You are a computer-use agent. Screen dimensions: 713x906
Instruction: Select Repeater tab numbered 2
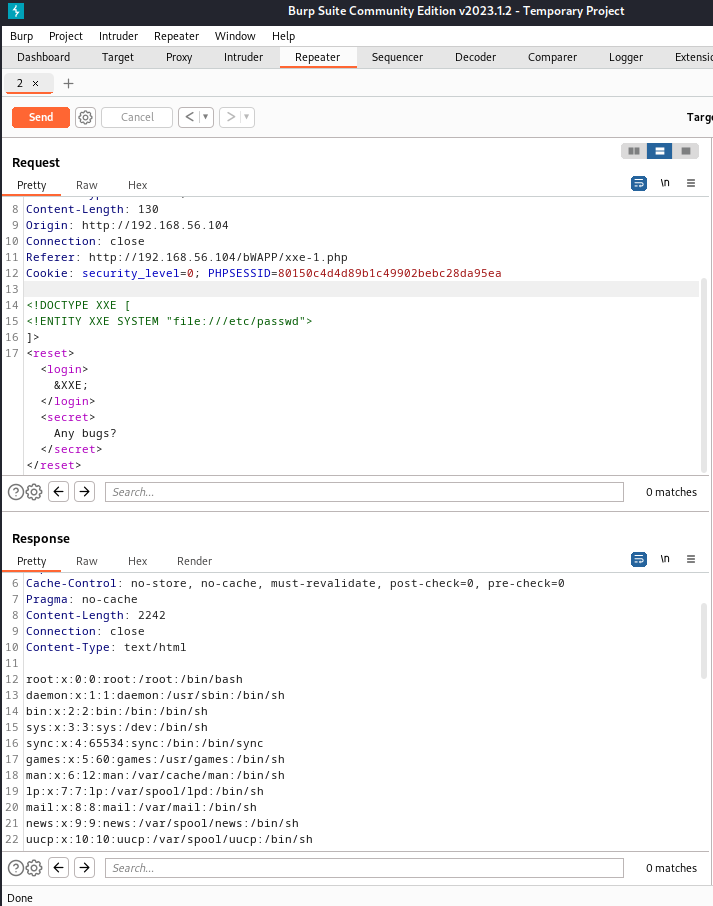coord(20,84)
